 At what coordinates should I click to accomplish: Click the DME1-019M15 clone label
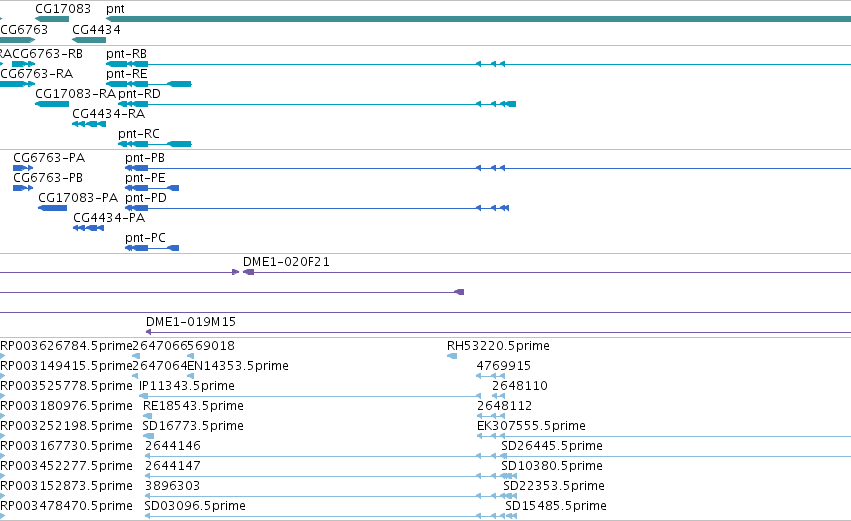pyautogui.click(x=191, y=322)
